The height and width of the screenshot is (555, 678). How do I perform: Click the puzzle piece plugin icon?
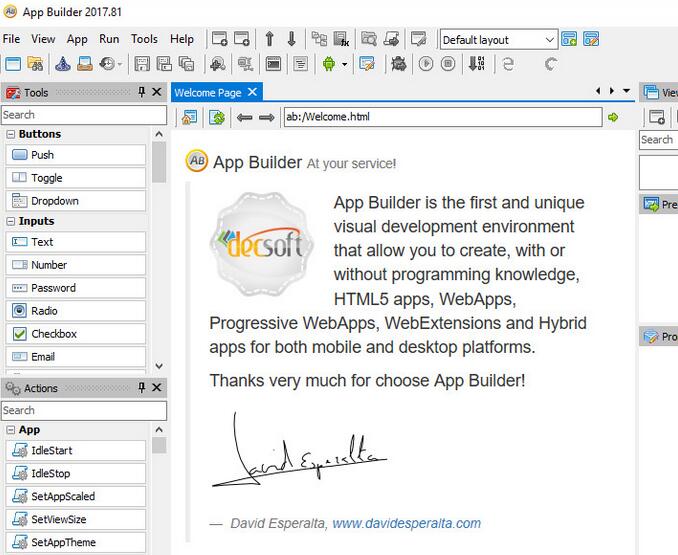click(x=217, y=64)
